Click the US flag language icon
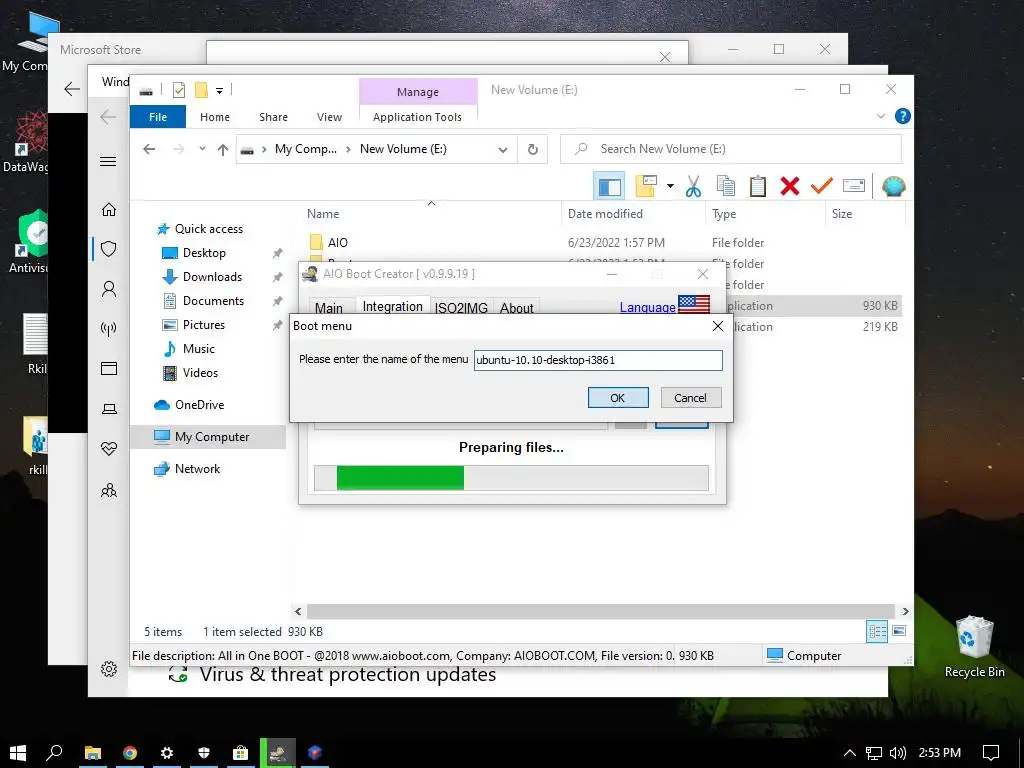1024x768 pixels. pyautogui.click(x=694, y=304)
